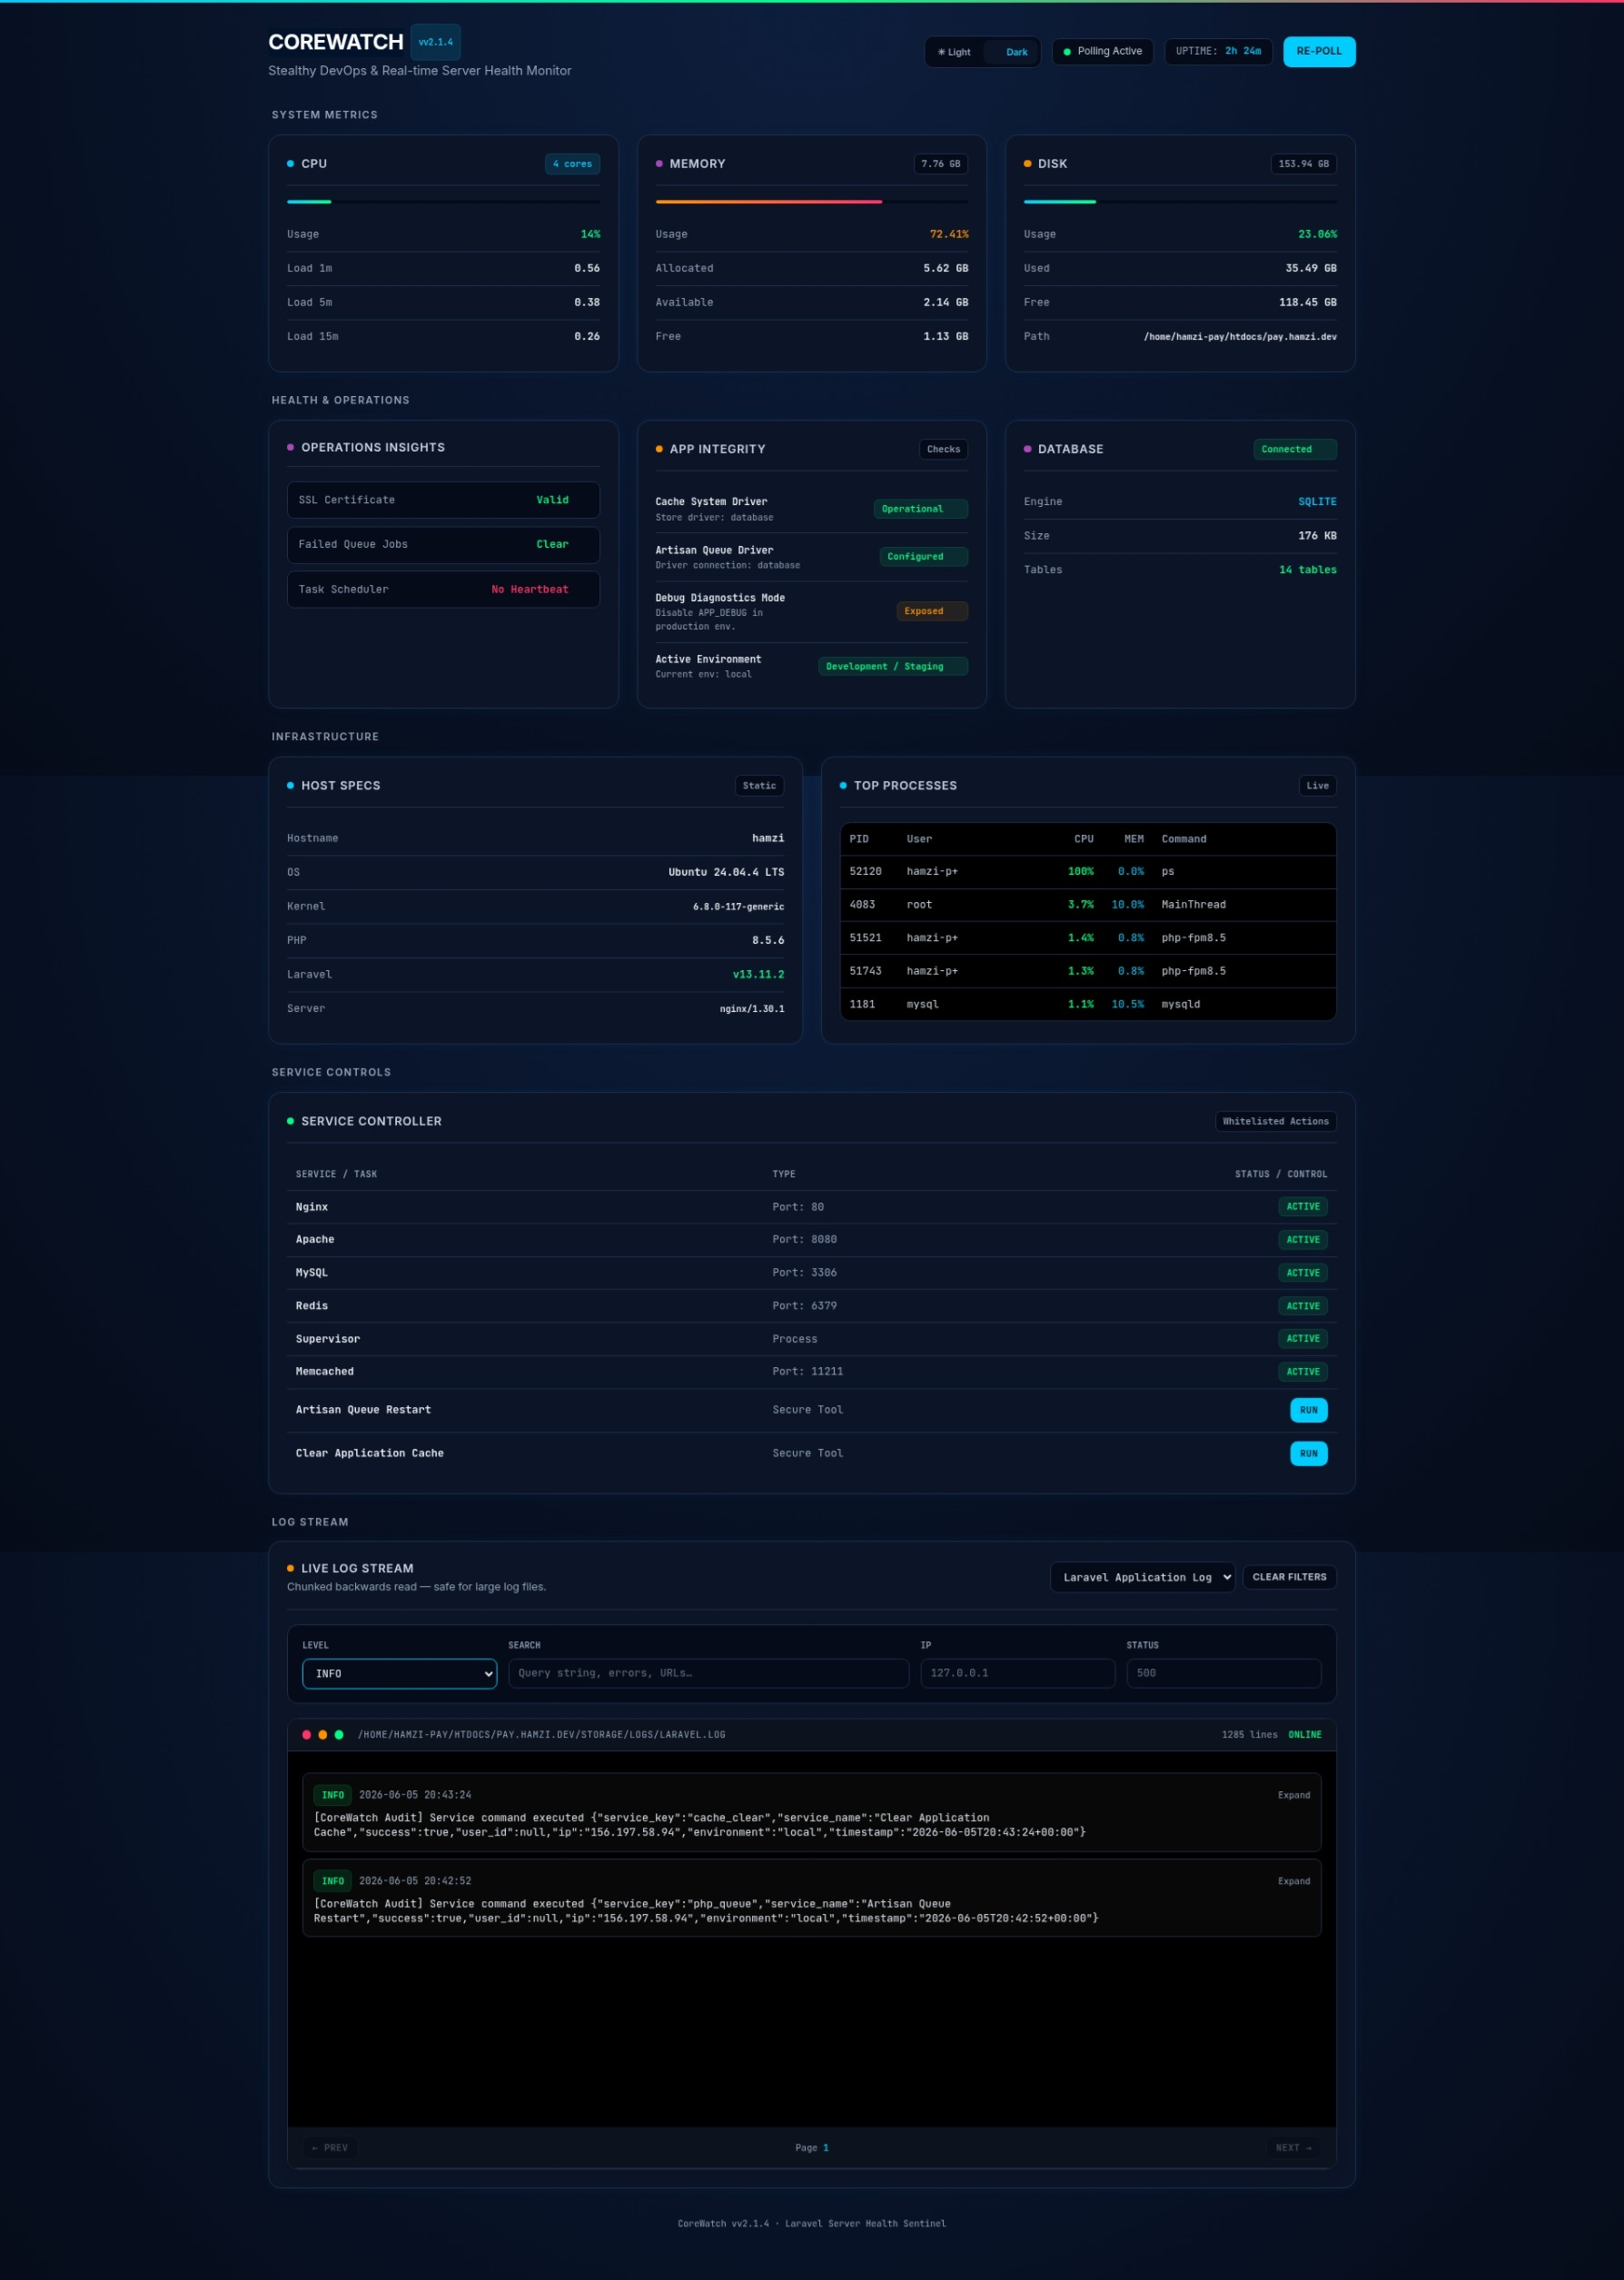Viewport: 1624px width, 2280px height.
Task: Click the 14 tables value
Action: [1307, 570]
